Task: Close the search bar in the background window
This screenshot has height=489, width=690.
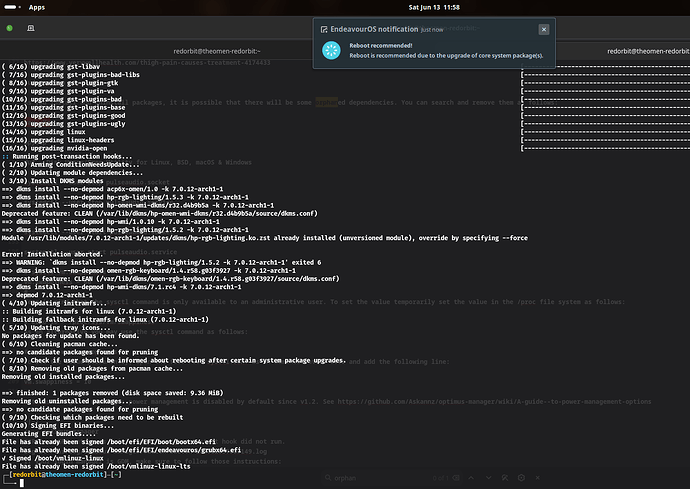Action: pos(537,478)
